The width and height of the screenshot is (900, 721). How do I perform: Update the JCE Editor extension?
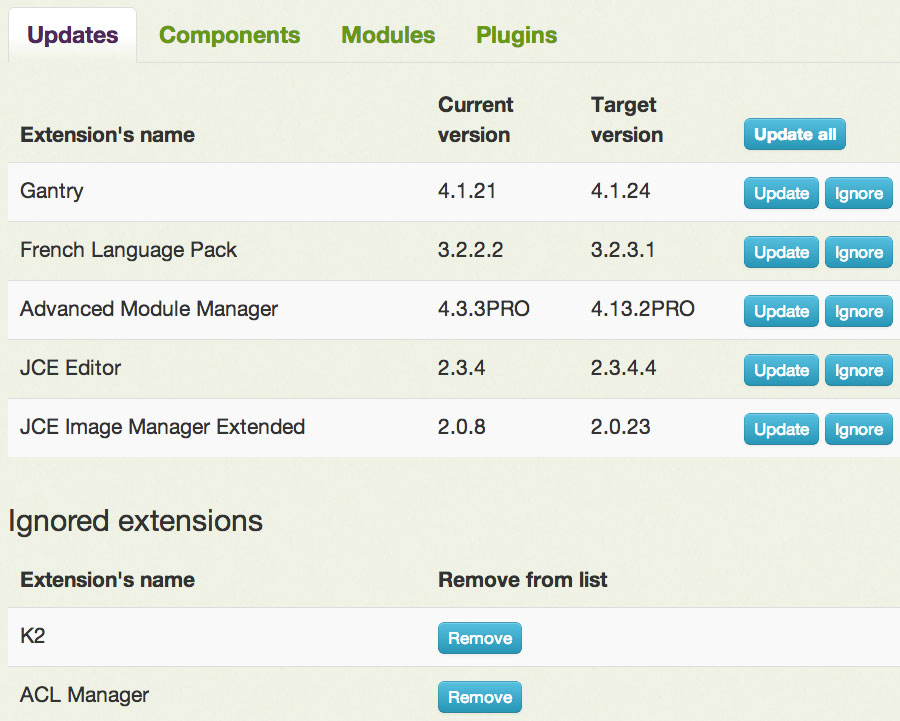(x=781, y=370)
